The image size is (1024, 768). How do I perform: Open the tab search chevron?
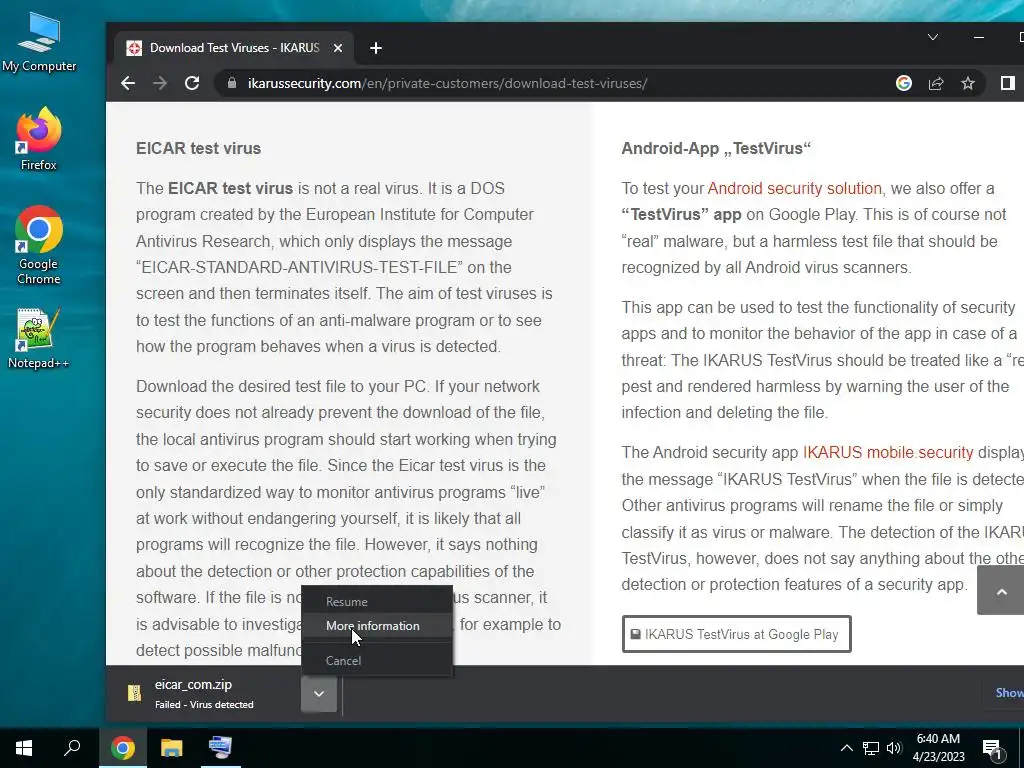[x=933, y=37]
